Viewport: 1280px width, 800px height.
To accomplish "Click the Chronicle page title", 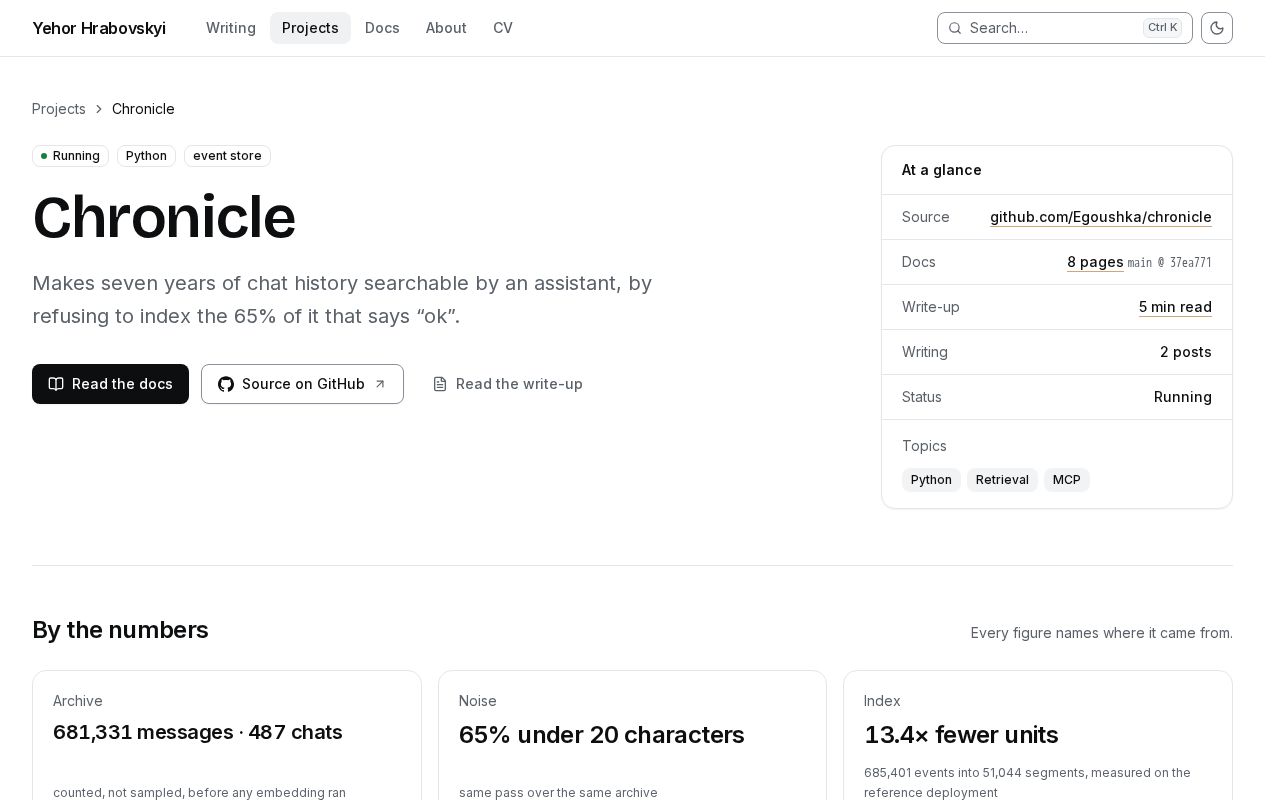I will (164, 217).
